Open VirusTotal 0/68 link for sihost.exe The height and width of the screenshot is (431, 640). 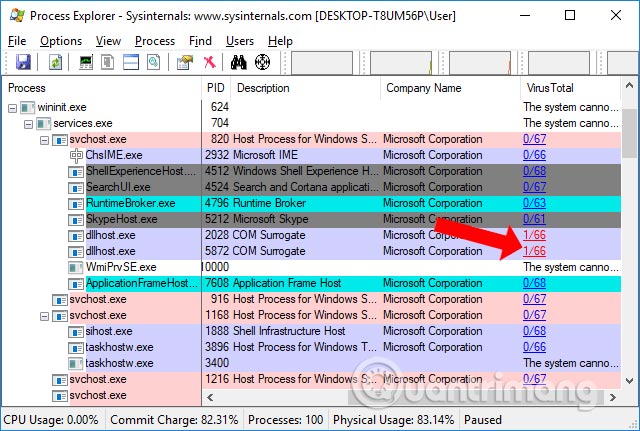tap(534, 331)
